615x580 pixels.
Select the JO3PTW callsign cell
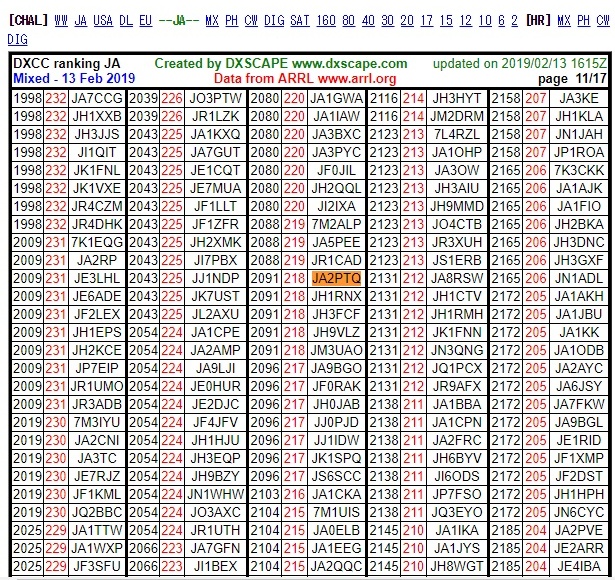point(215,98)
